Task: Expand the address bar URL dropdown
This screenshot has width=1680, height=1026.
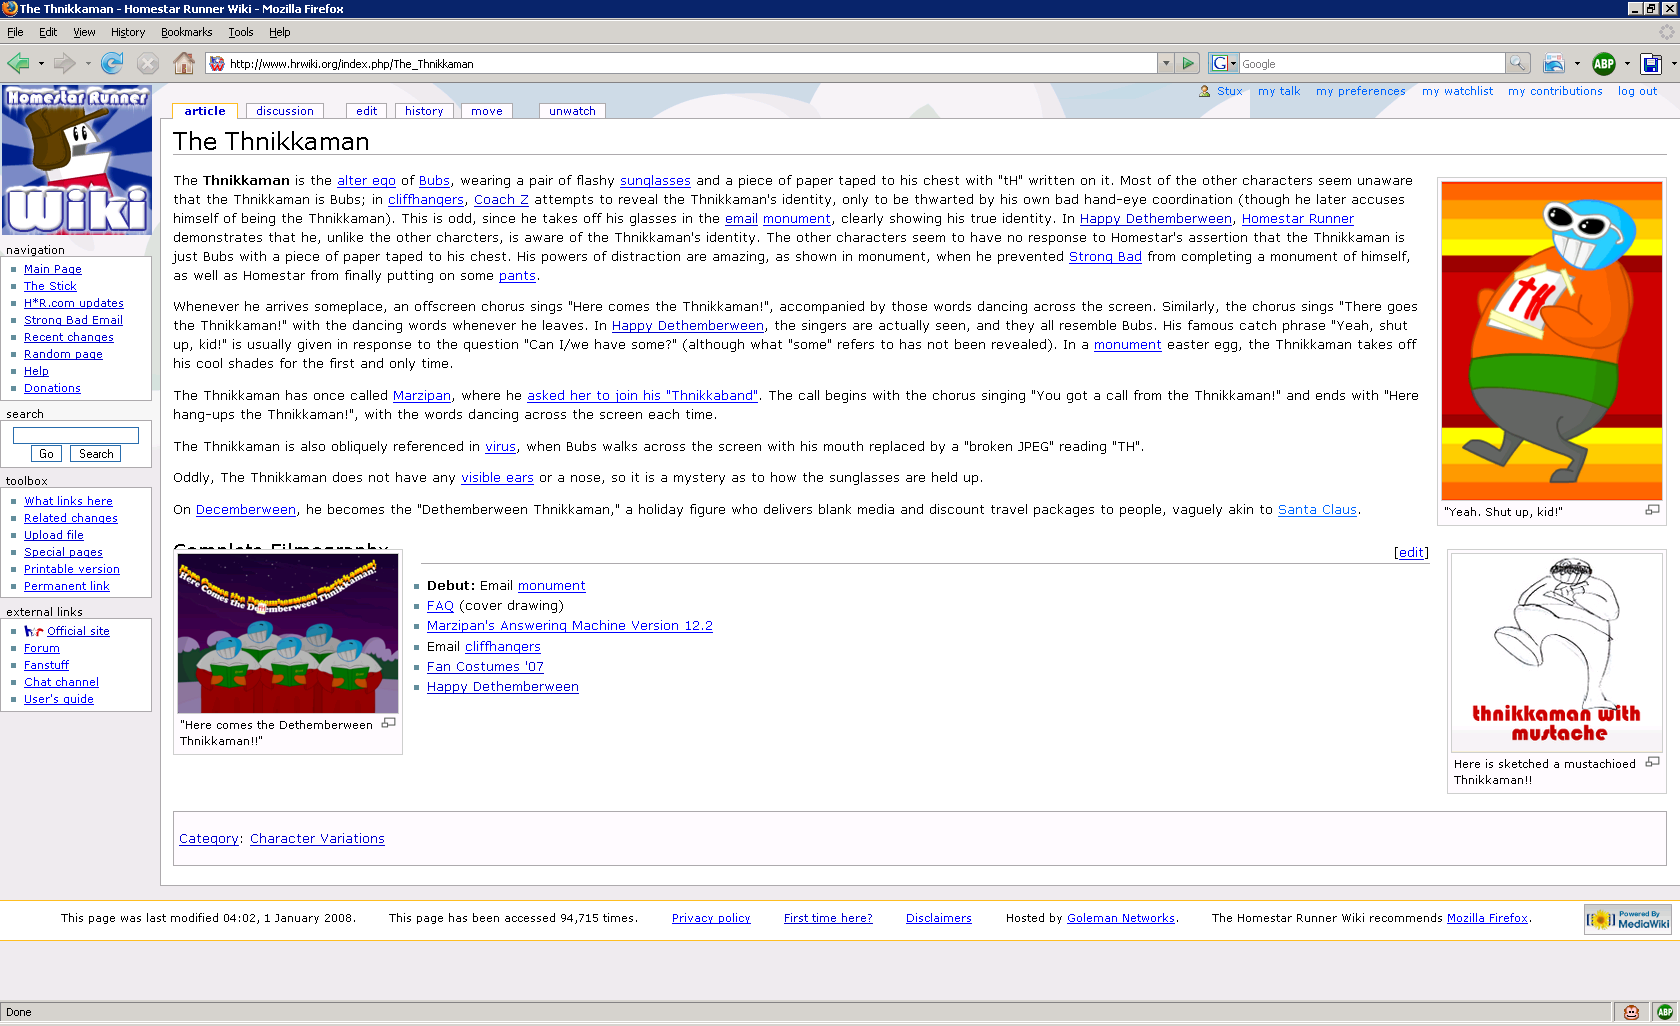Action: click(x=1165, y=63)
